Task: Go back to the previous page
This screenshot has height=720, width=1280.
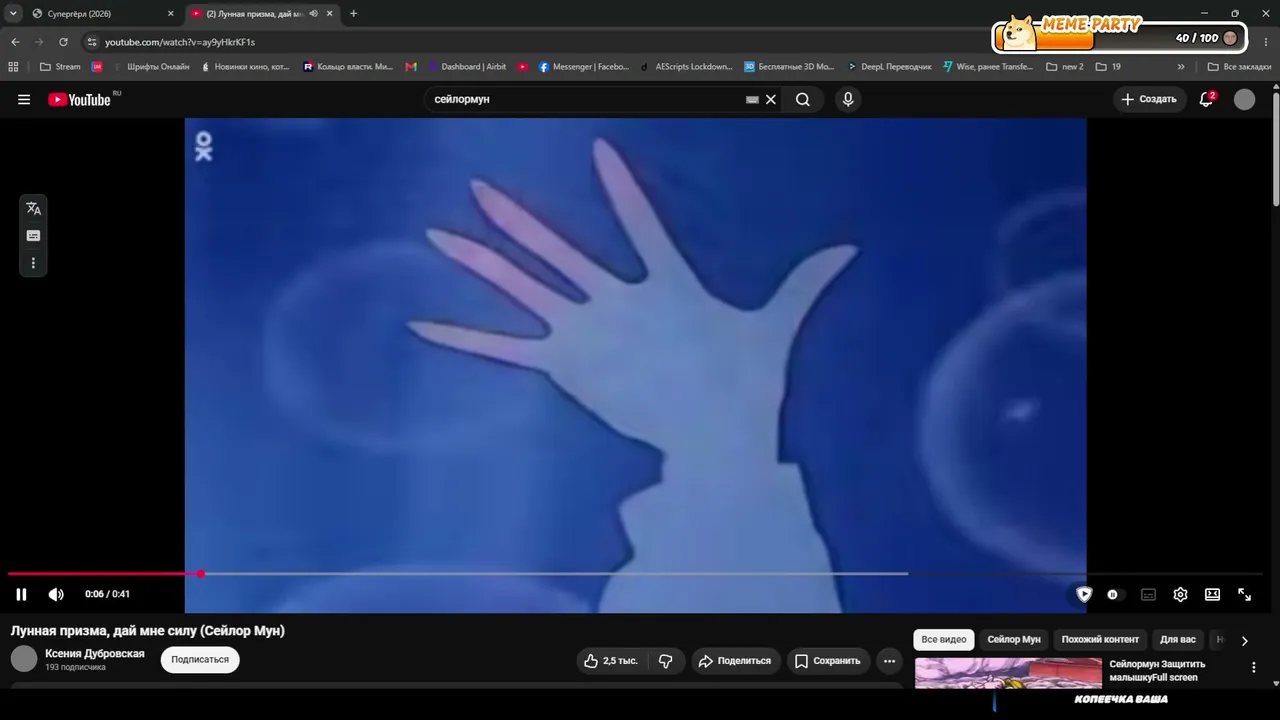Action: (15, 42)
